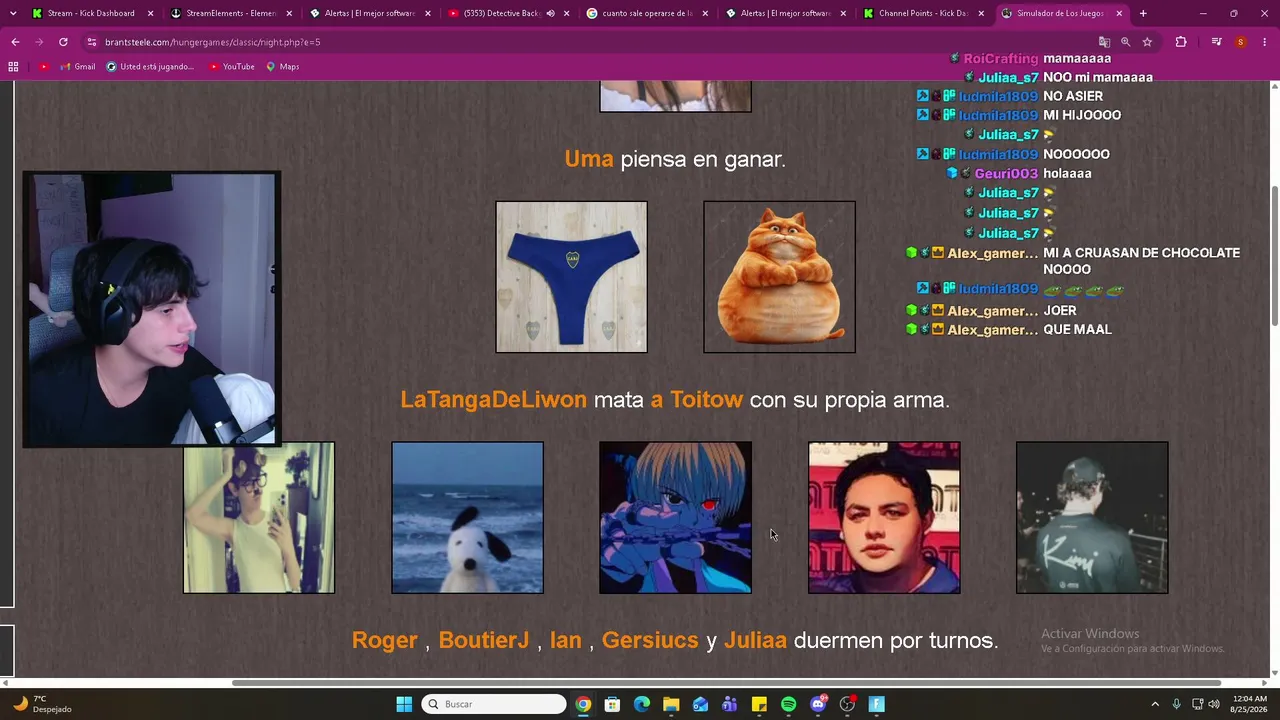This screenshot has width=1280, height=720.
Task: Open the apps grid in bookmarks bar
Action: [13, 67]
